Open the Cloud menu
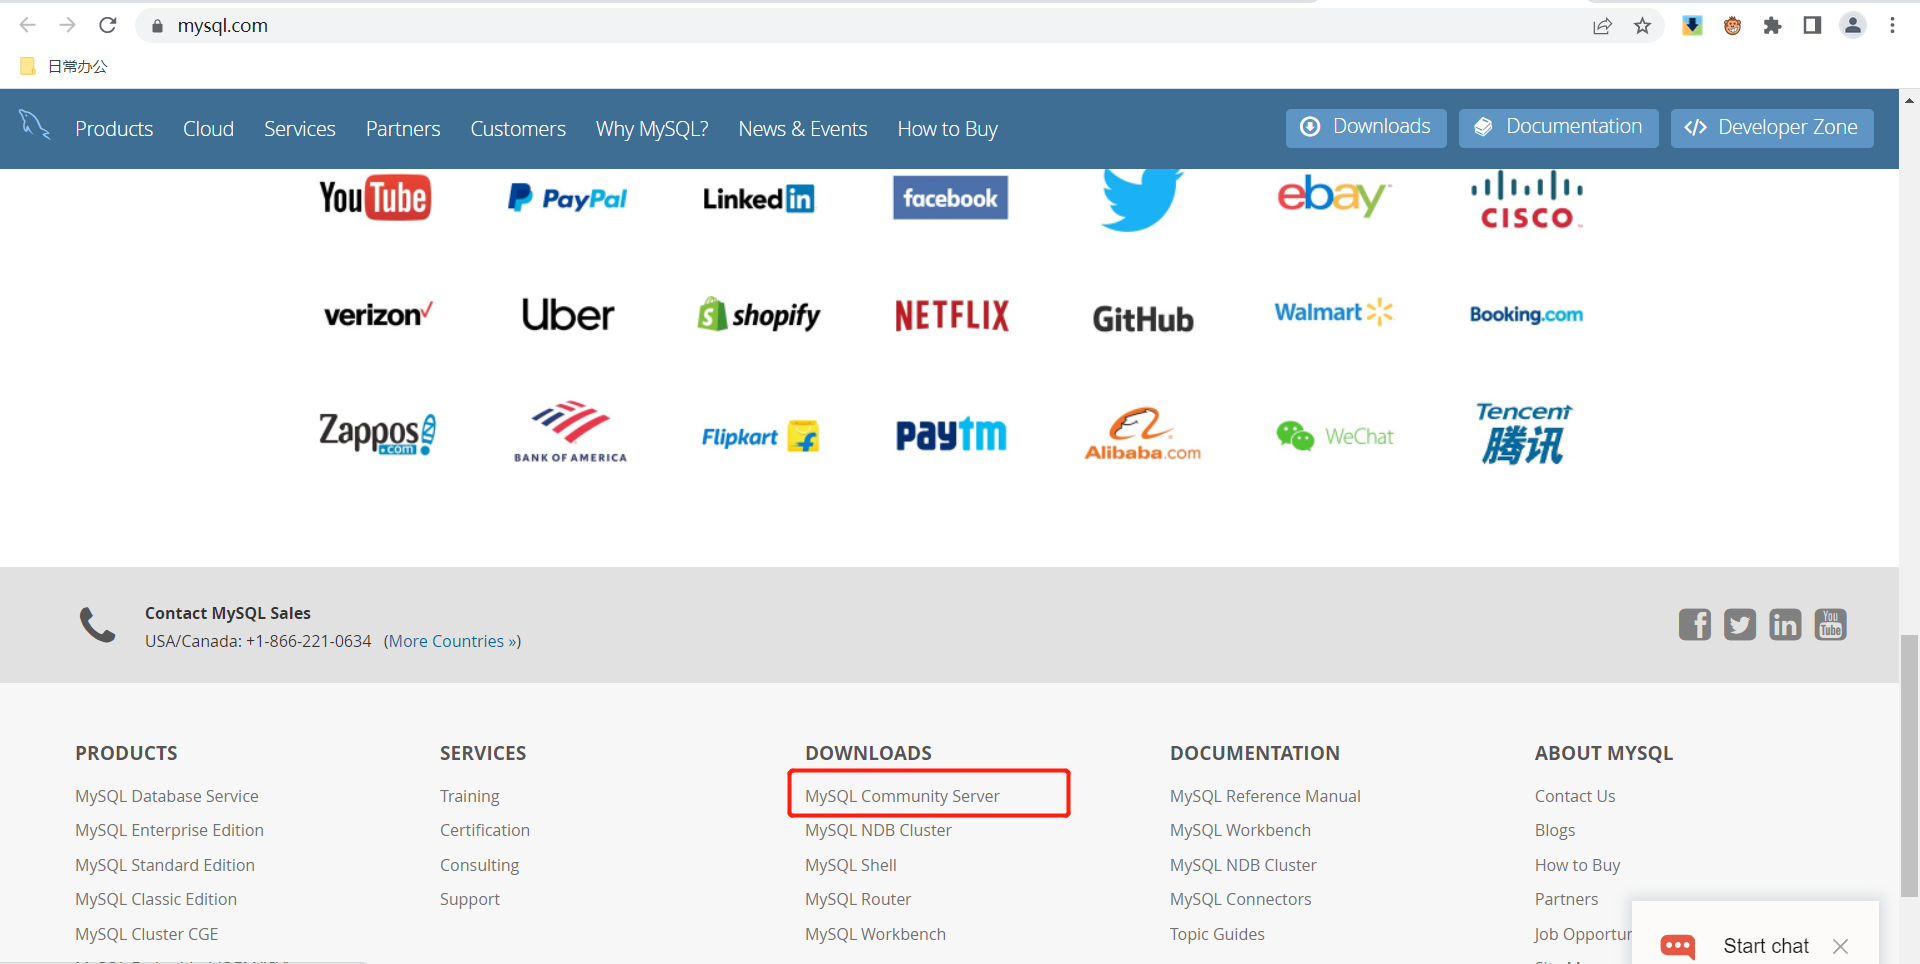This screenshot has height=964, width=1920. 208,129
